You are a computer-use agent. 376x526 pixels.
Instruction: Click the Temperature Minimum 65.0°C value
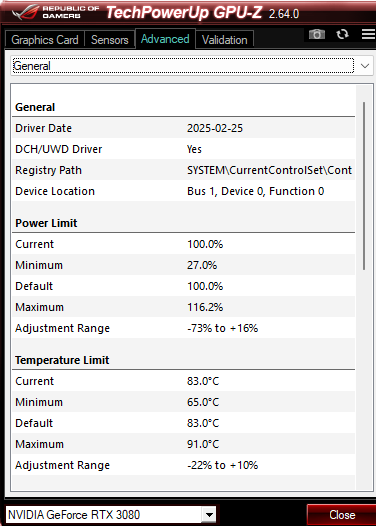coord(203,402)
